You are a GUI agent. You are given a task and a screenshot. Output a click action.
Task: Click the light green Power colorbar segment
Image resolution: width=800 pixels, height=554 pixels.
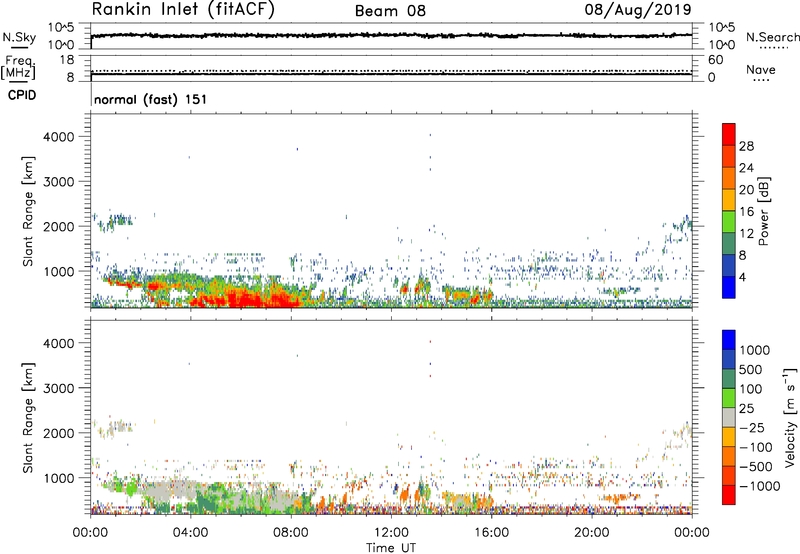pos(729,221)
